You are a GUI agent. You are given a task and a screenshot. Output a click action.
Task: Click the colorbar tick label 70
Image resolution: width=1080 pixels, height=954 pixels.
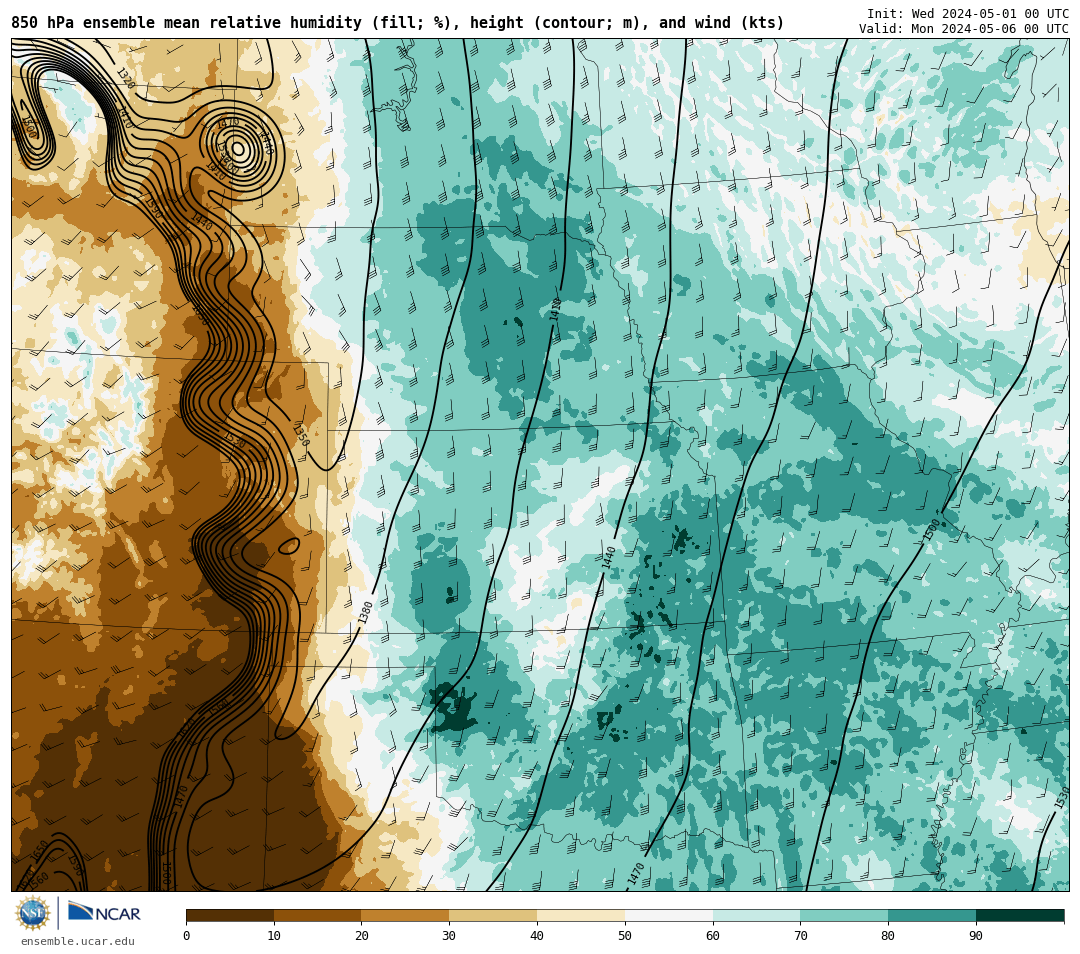click(800, 935)
